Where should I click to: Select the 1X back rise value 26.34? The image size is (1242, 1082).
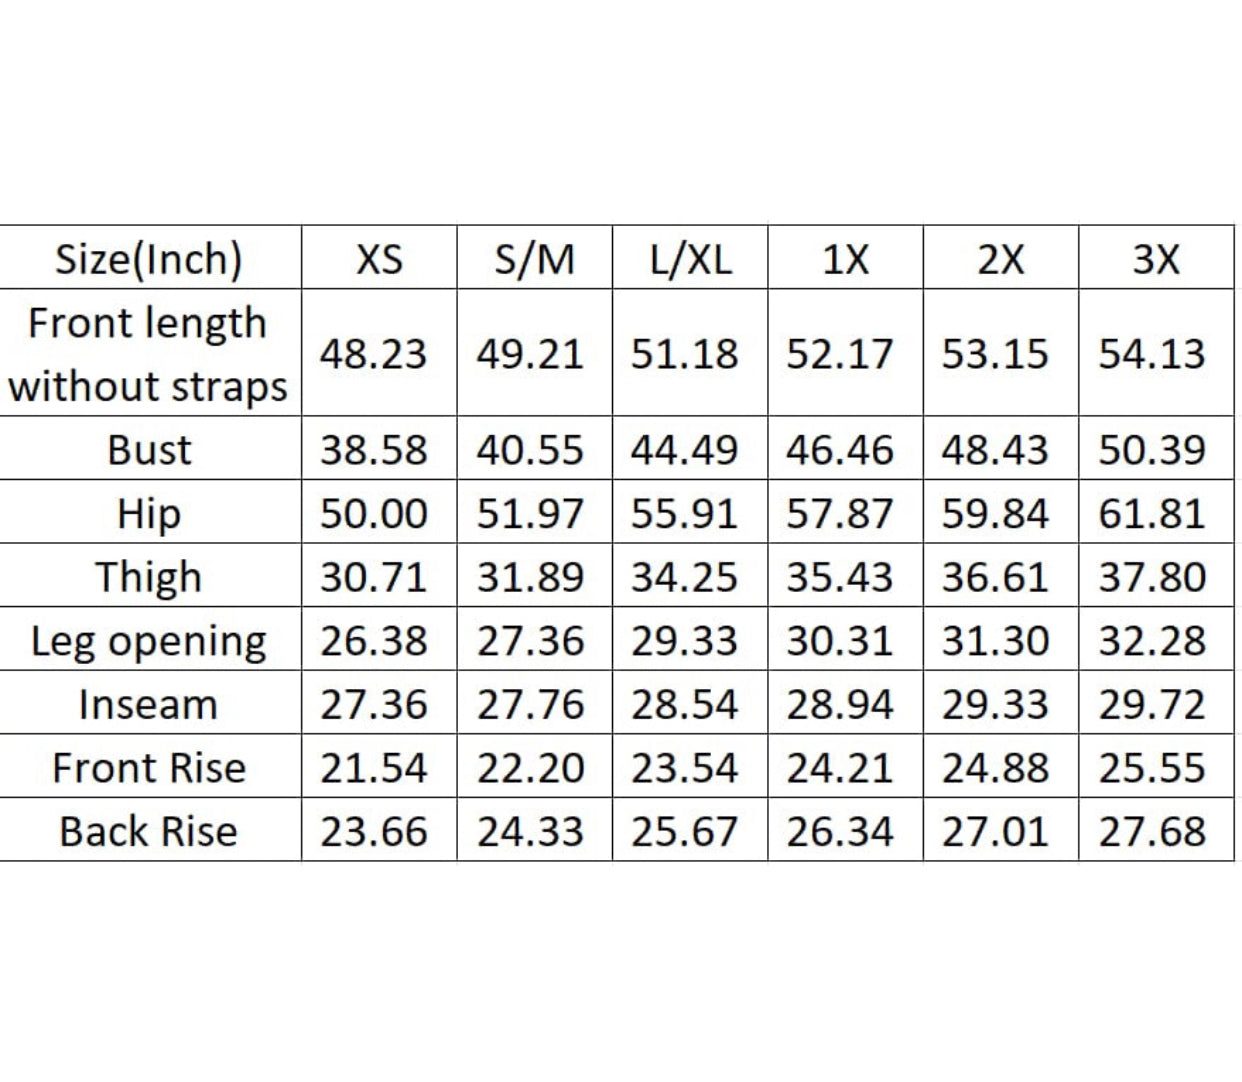840,831
